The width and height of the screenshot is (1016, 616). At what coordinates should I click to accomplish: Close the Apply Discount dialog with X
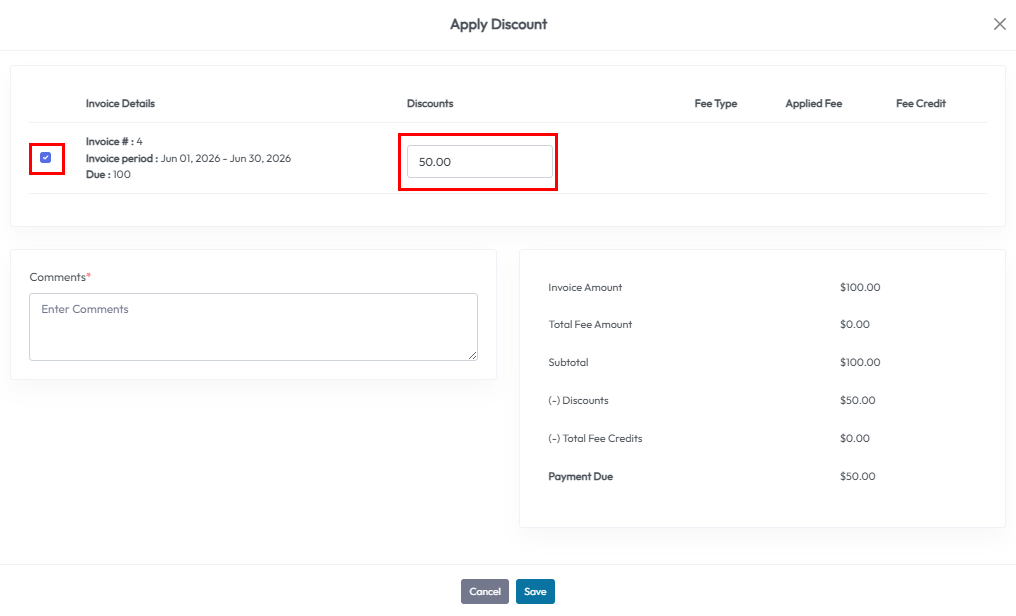click(999, 24)
